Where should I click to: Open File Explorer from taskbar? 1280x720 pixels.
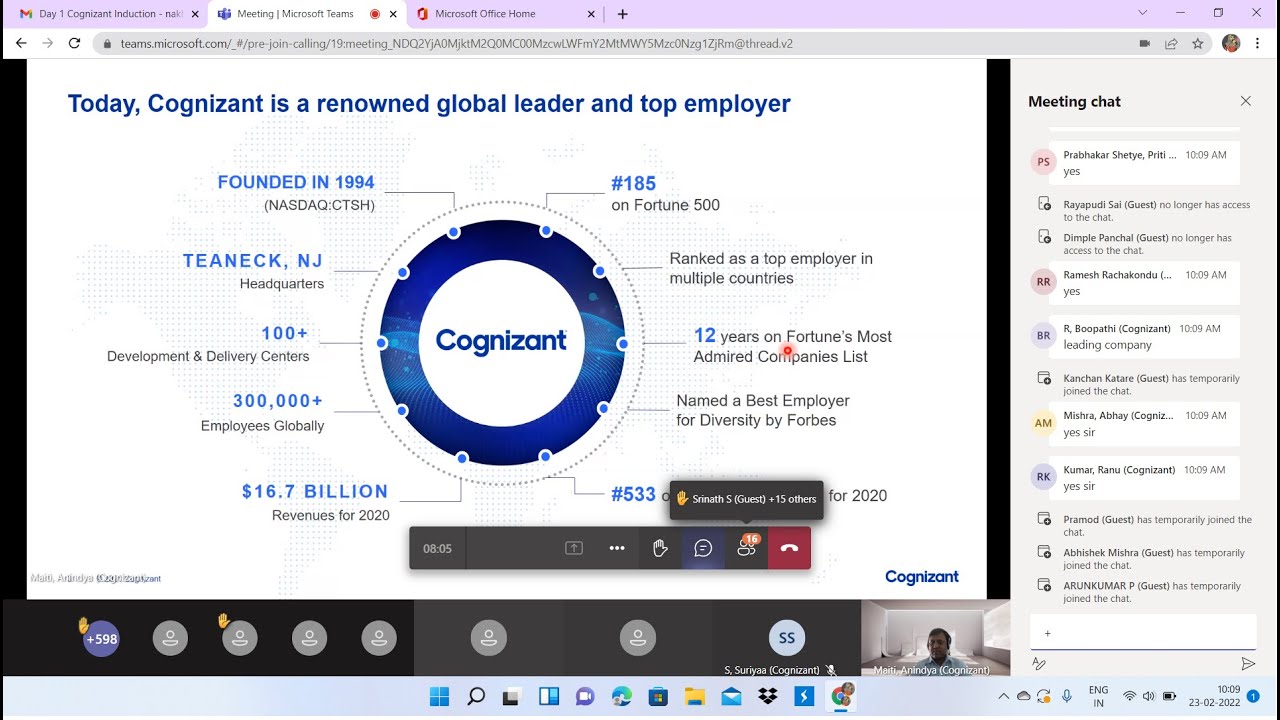click(x=694, y=697)
